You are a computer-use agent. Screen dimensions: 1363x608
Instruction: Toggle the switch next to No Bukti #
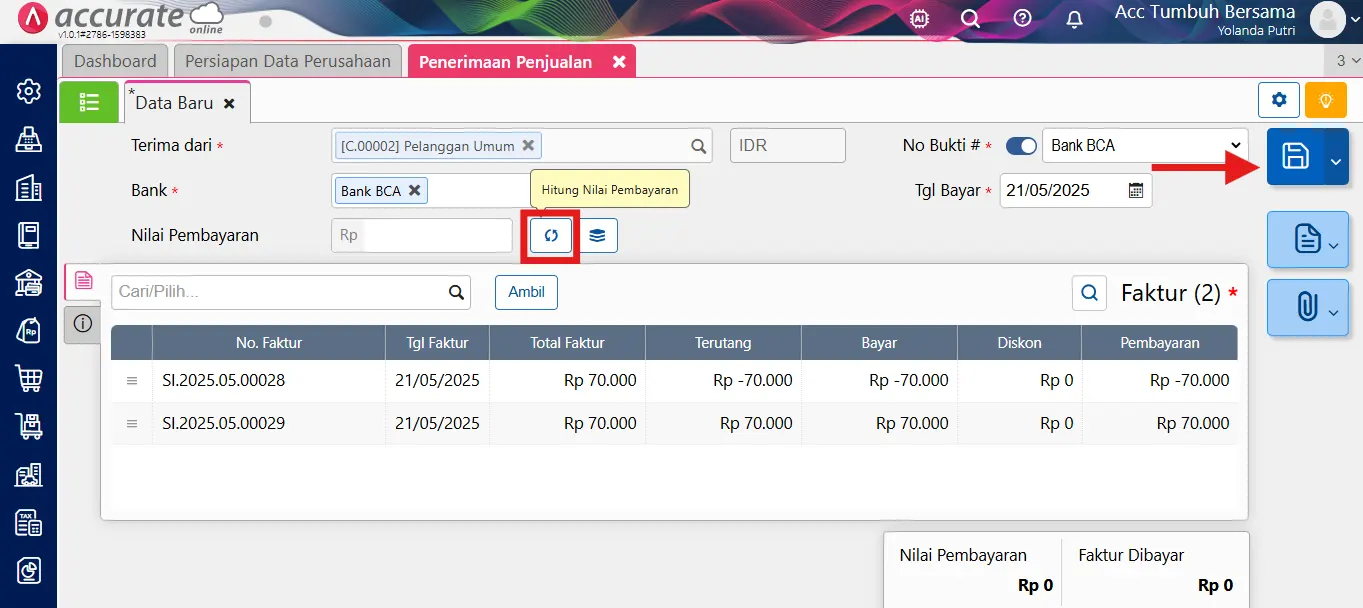coord(1021,145)
